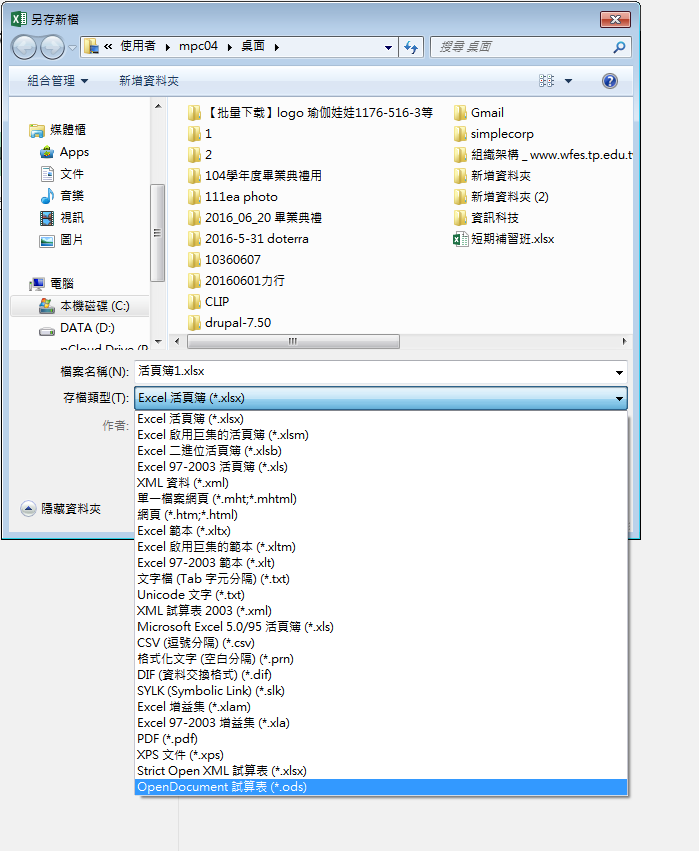Open the help button in toolbar
699x851 pixels.
tap(609, 81)
